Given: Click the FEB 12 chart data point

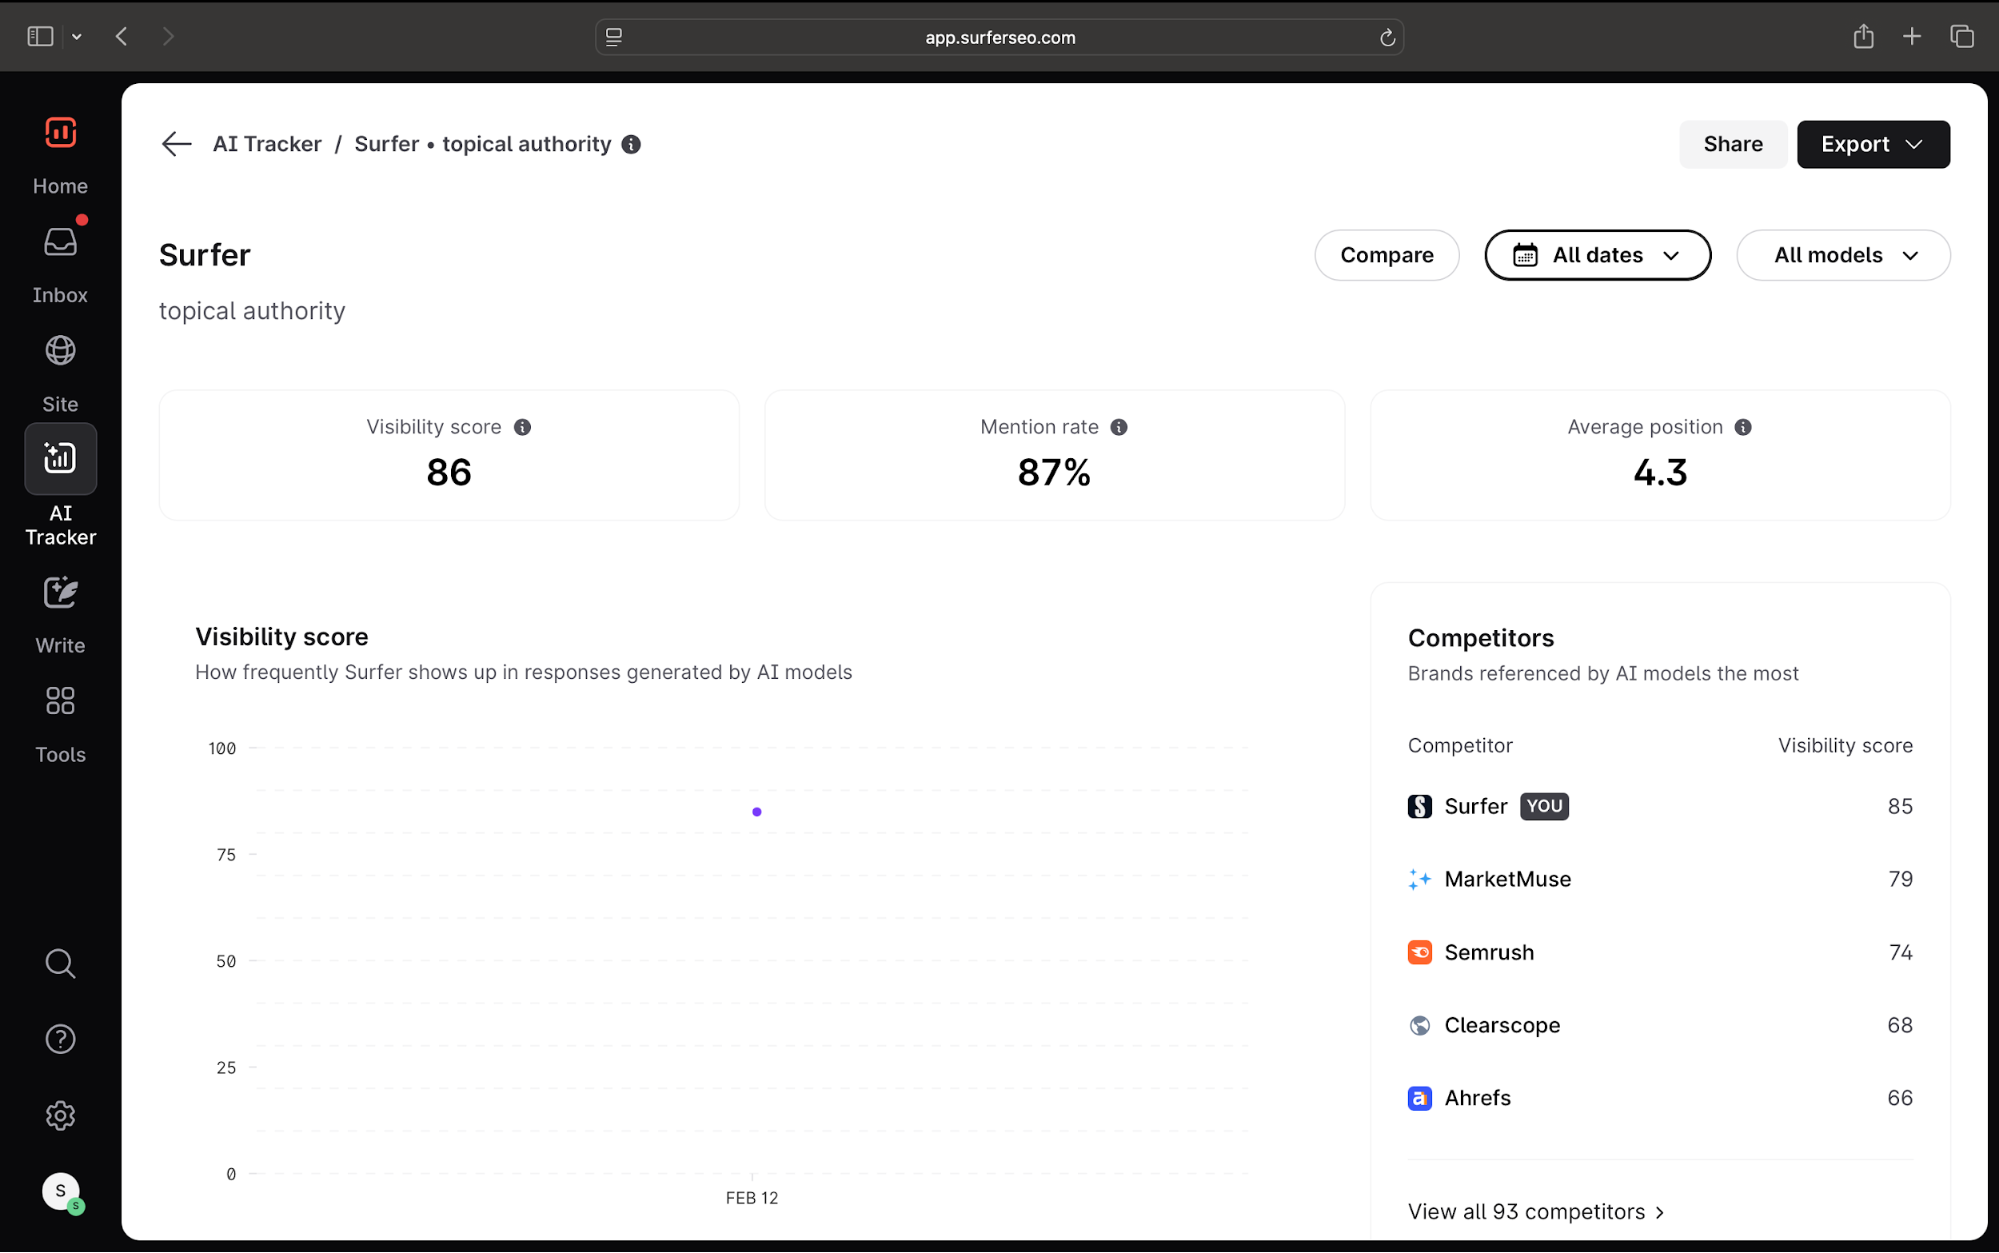Looking at the screenshot, I should (x=757, y=812).
